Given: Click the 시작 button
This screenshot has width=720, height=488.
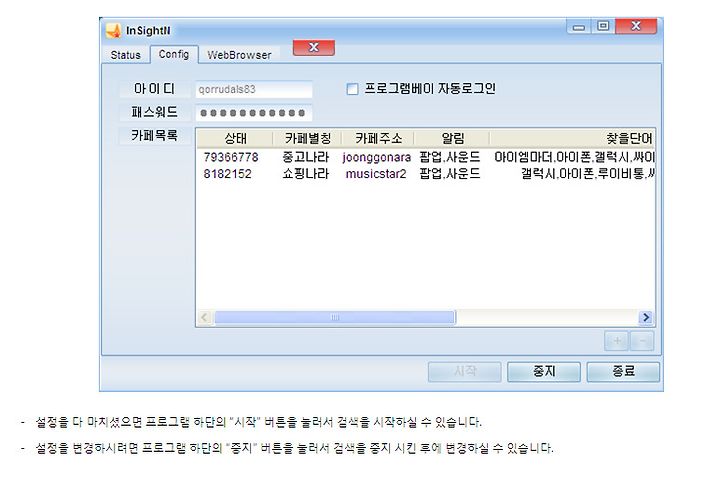Looking at the screenshot, I should [464, 371].
